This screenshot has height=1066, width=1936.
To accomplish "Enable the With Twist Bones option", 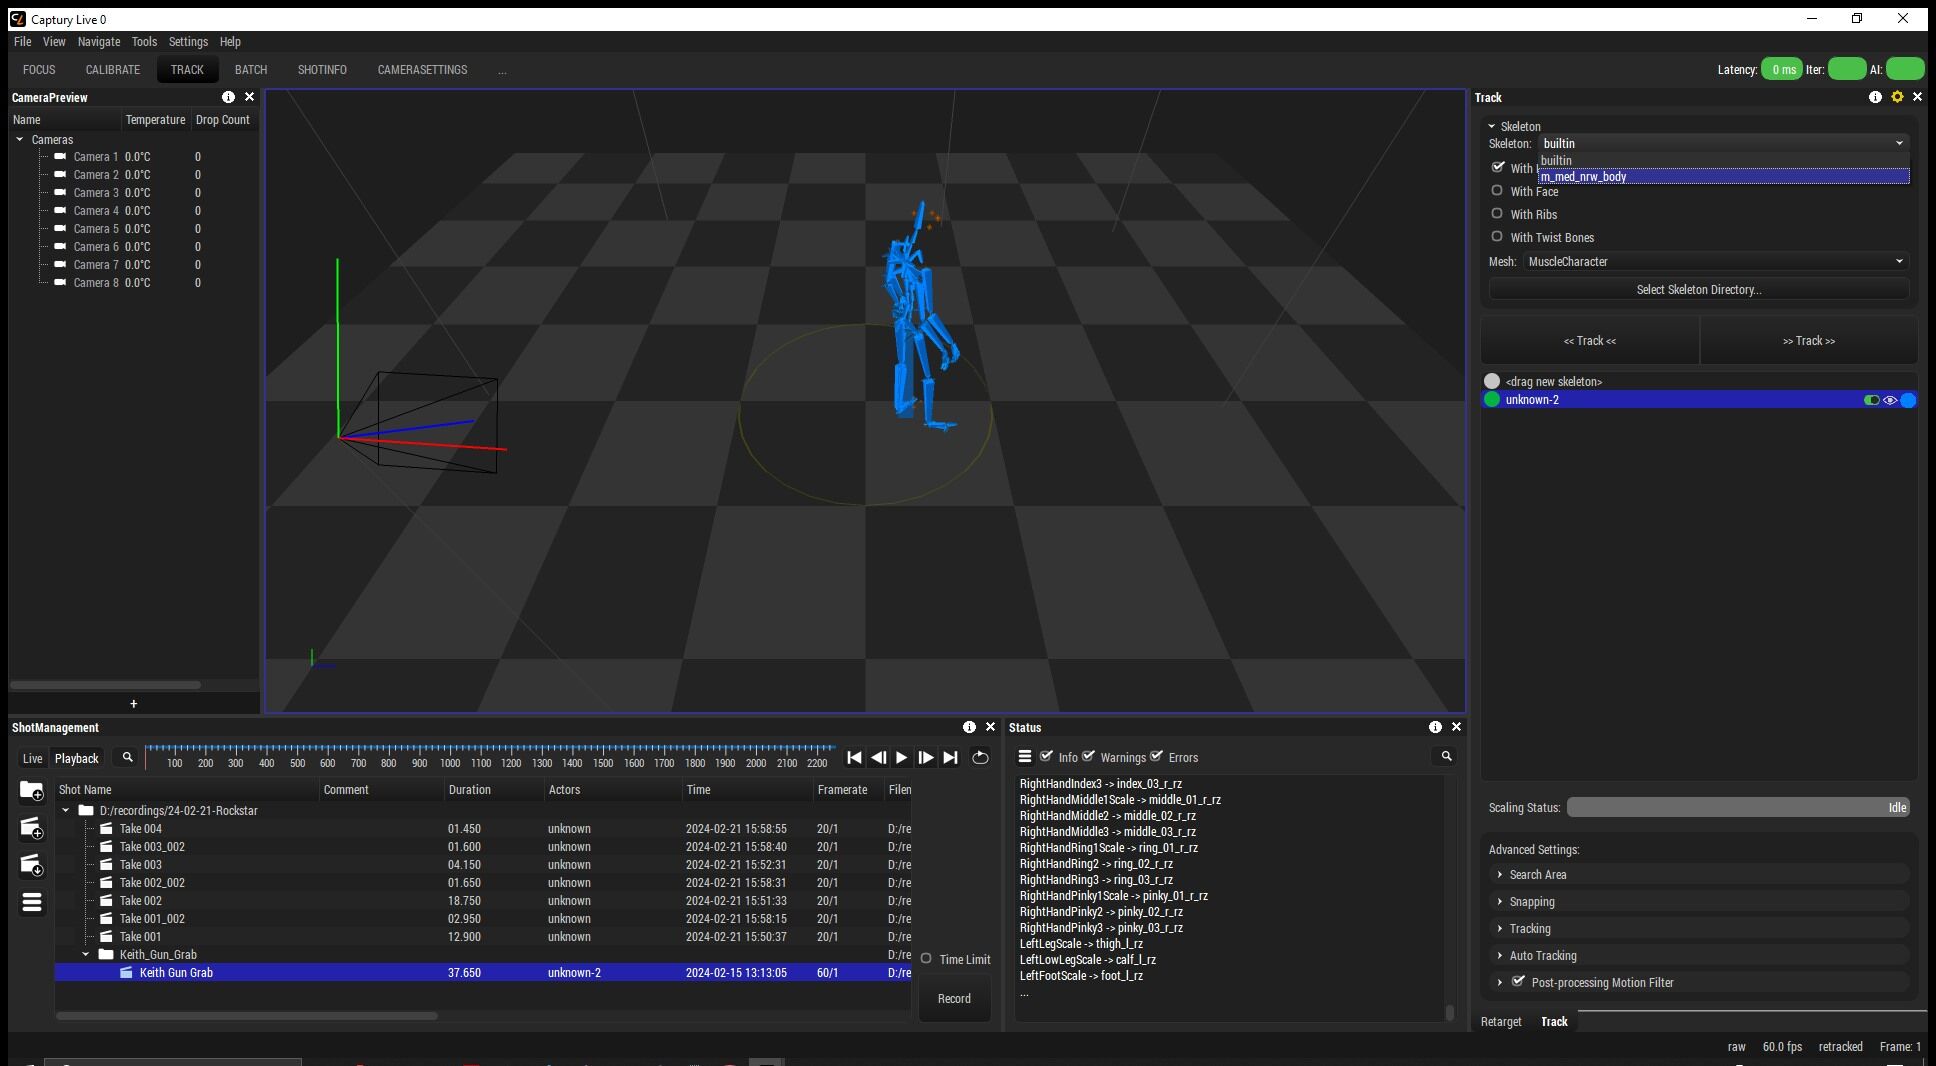I will pos(1497,237).
